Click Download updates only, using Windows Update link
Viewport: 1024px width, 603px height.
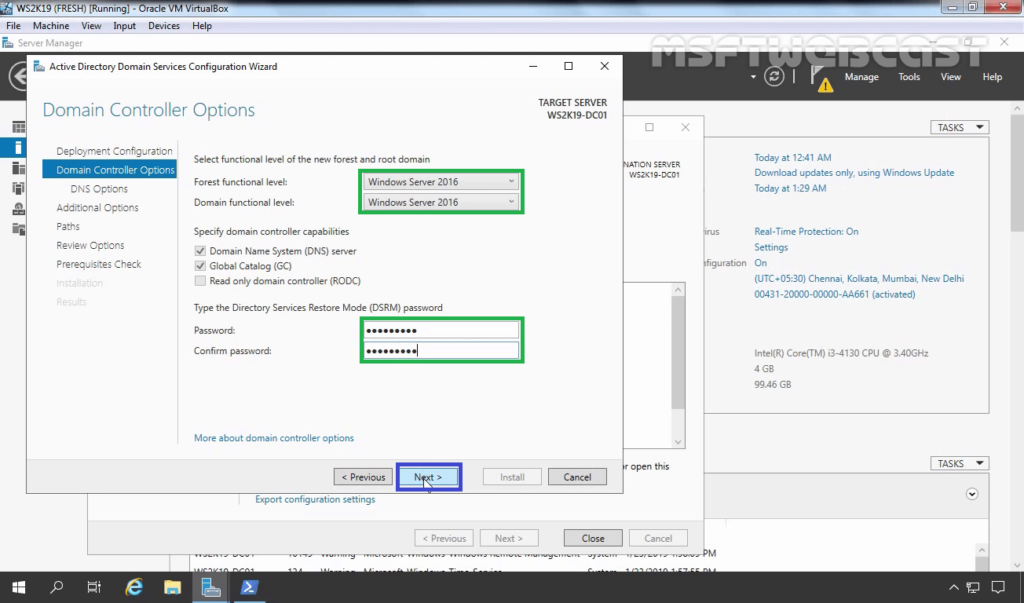click(854, 172)
